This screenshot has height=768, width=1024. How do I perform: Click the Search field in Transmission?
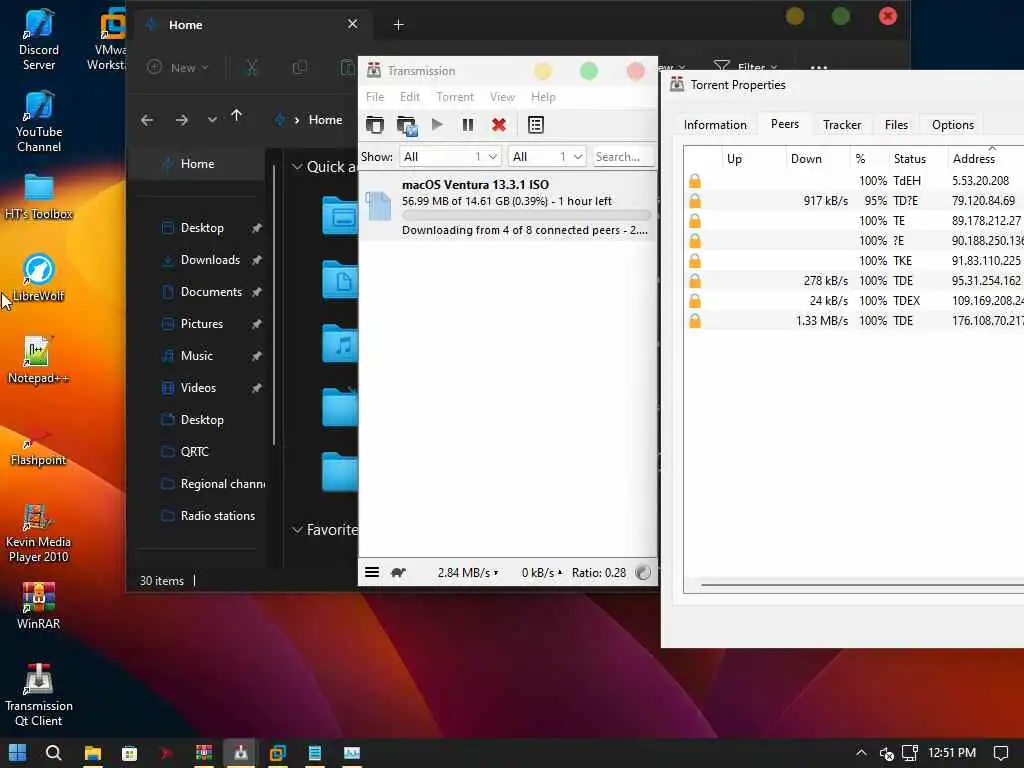coord(622,157)
